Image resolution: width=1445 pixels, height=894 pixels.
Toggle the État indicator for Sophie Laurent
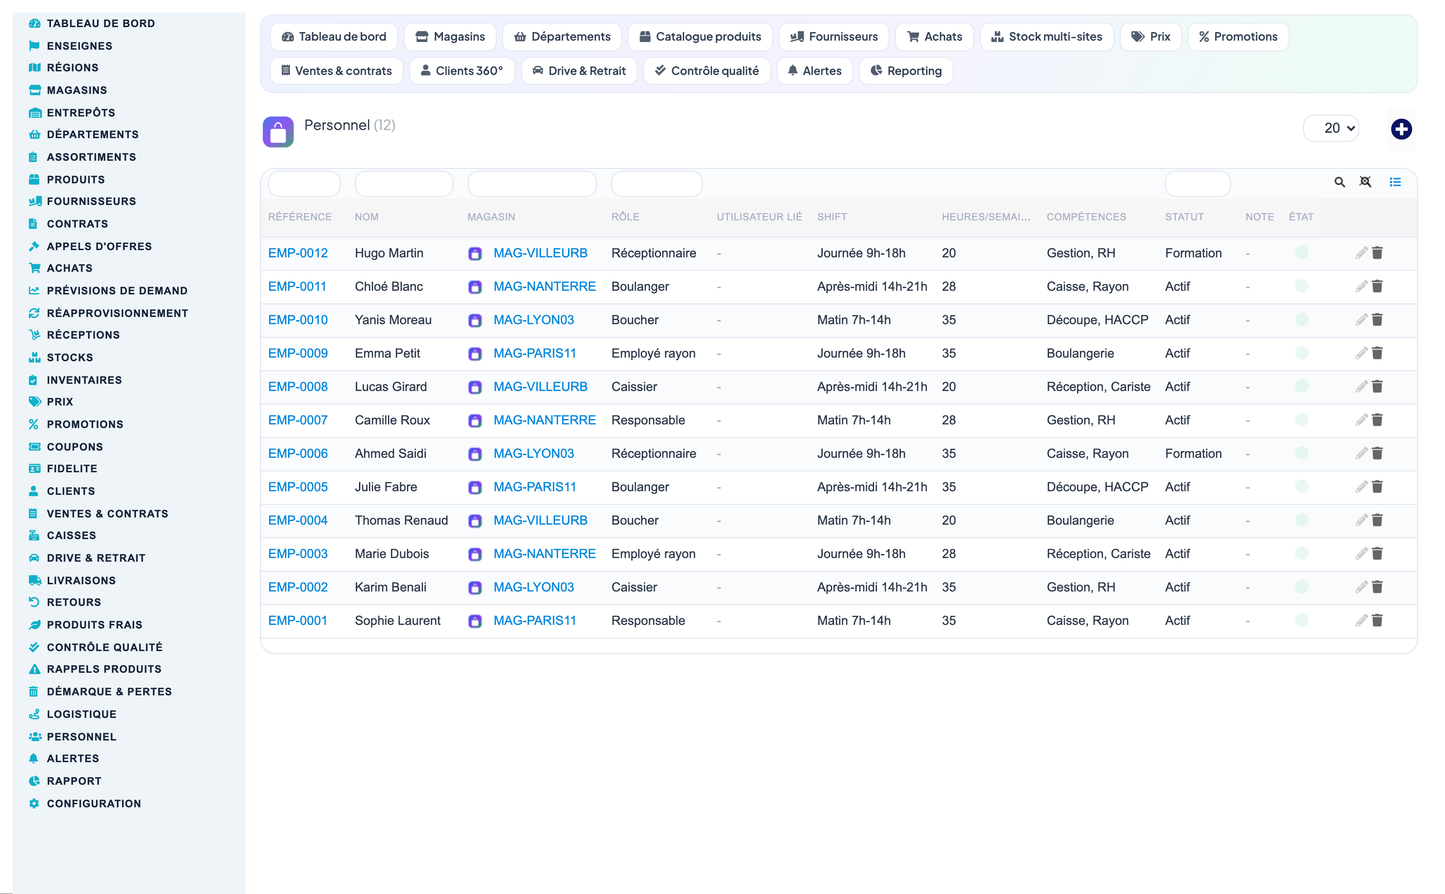[1302, 621]
